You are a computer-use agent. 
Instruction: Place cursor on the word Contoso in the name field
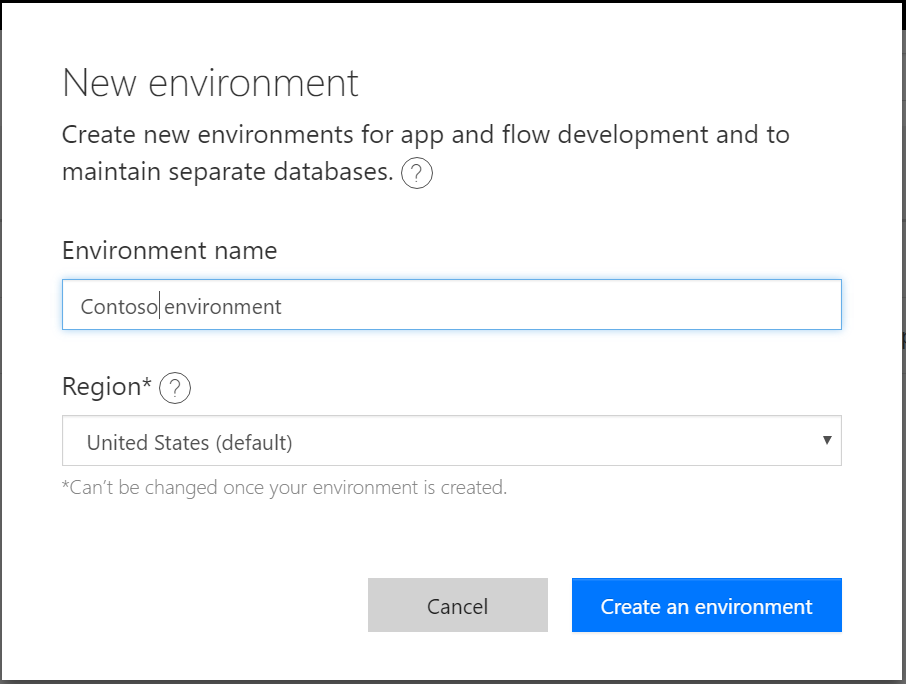coord(118,307)
